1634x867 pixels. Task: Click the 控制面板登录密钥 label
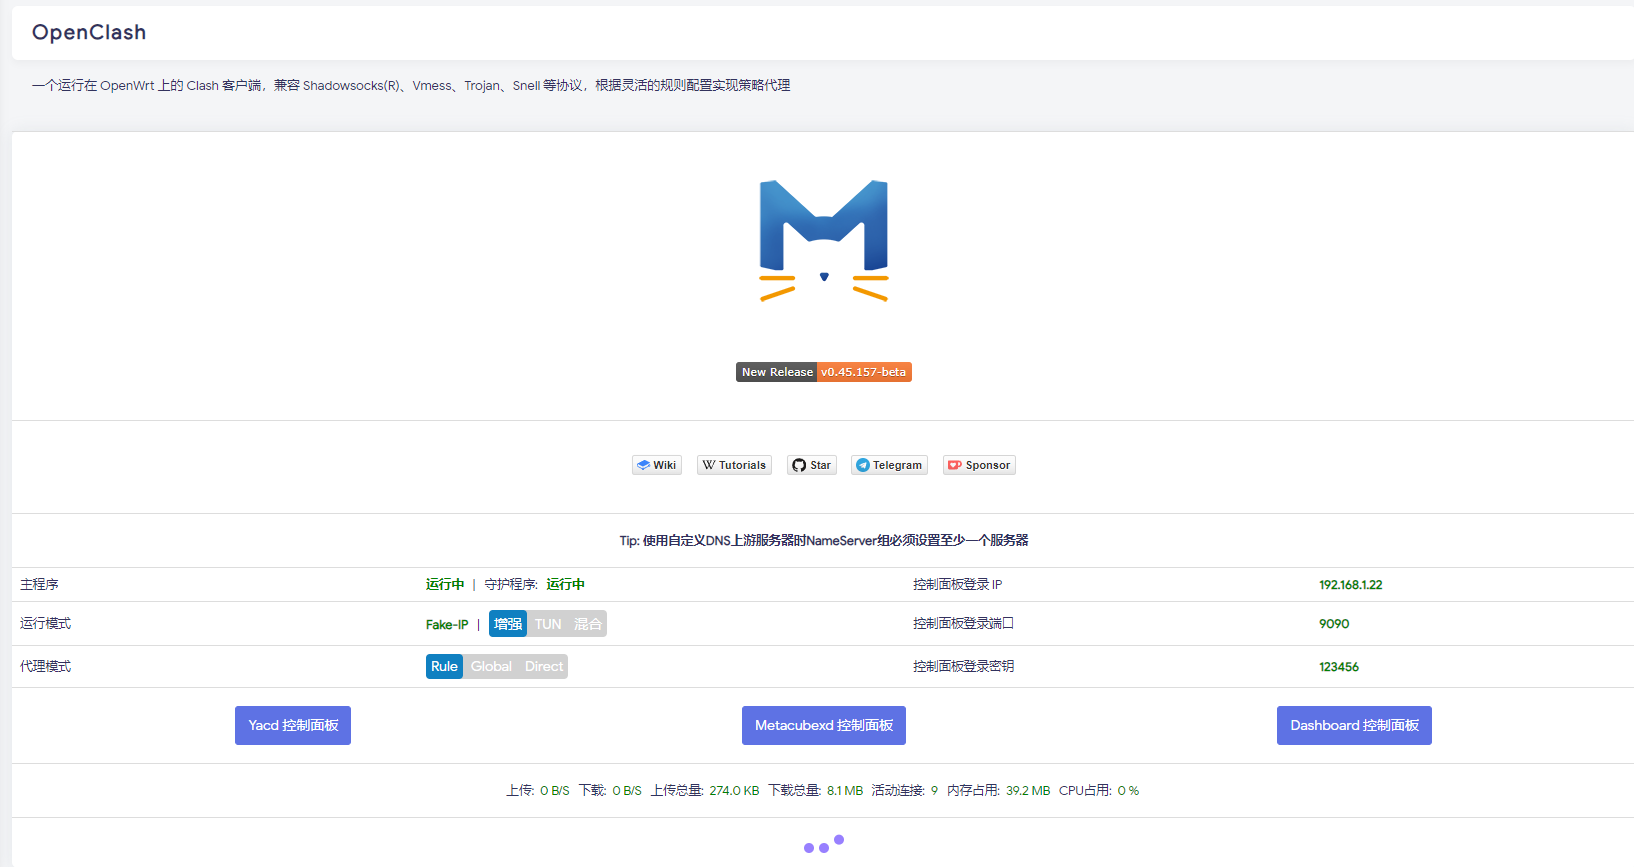point(963,666)
